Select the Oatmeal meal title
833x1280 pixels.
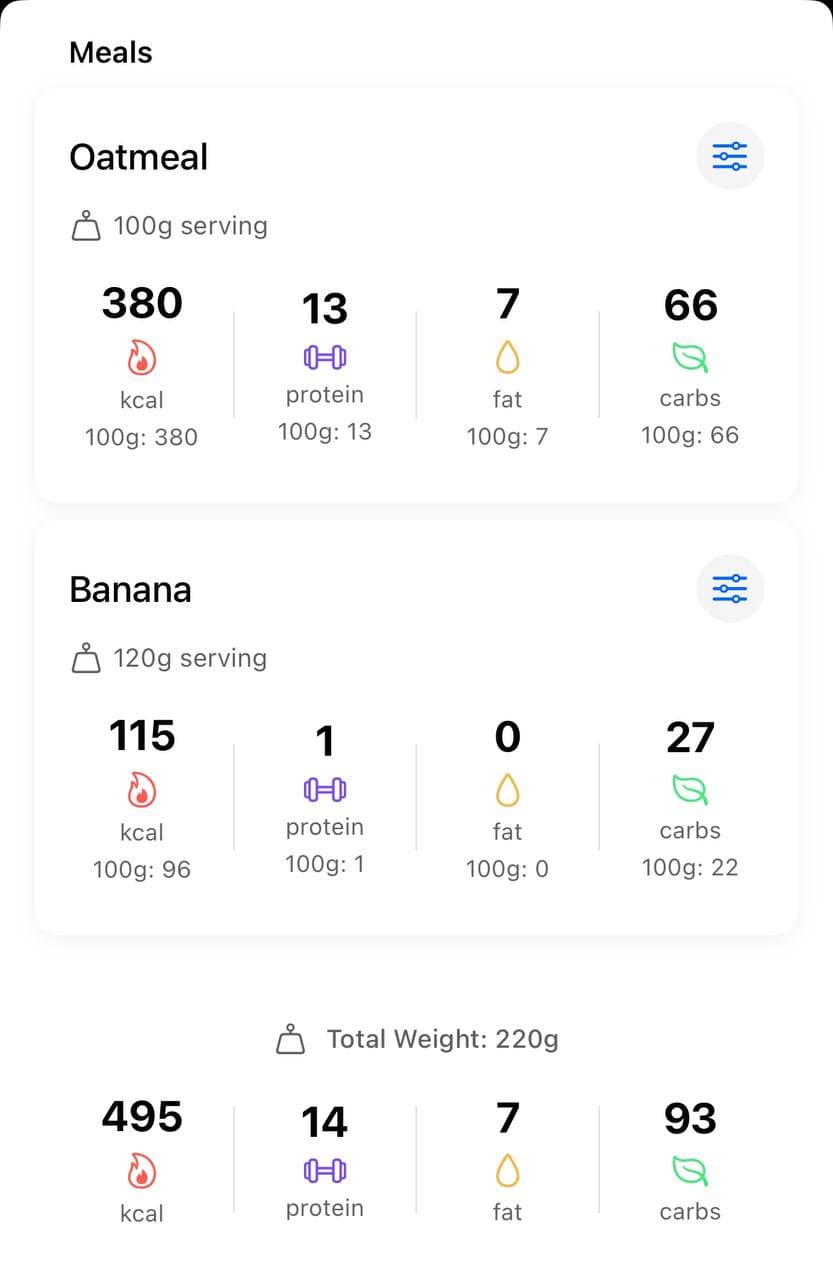click(139, 157)
